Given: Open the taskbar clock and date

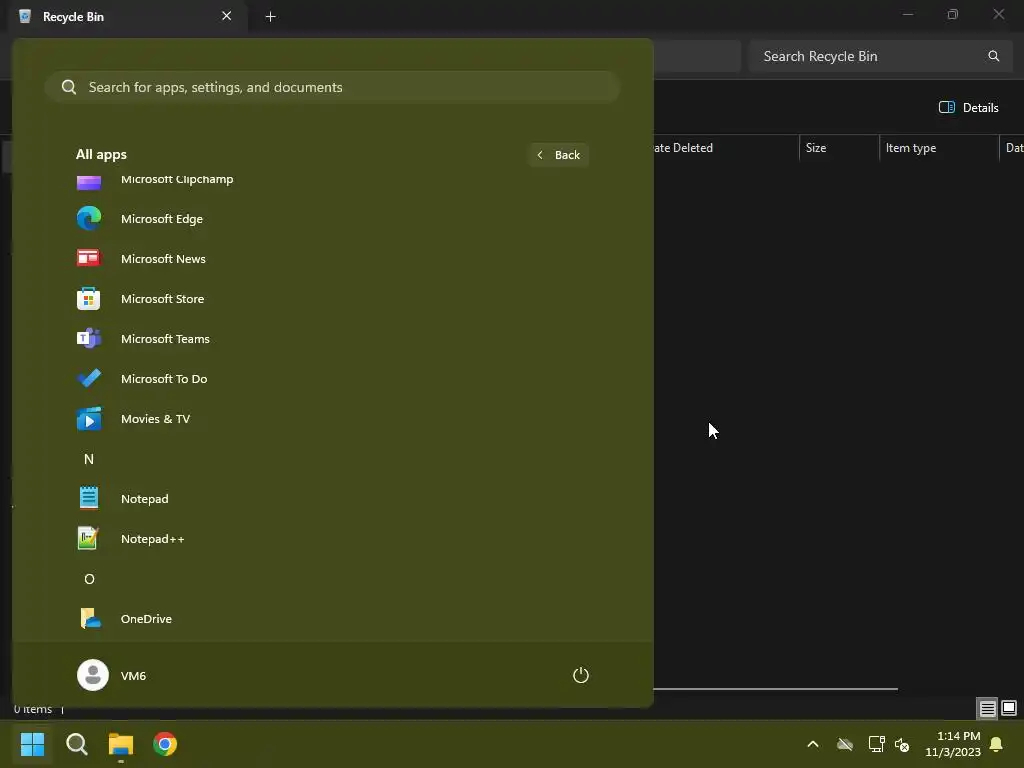Looking at the screenshot, I should click(953, 744).
